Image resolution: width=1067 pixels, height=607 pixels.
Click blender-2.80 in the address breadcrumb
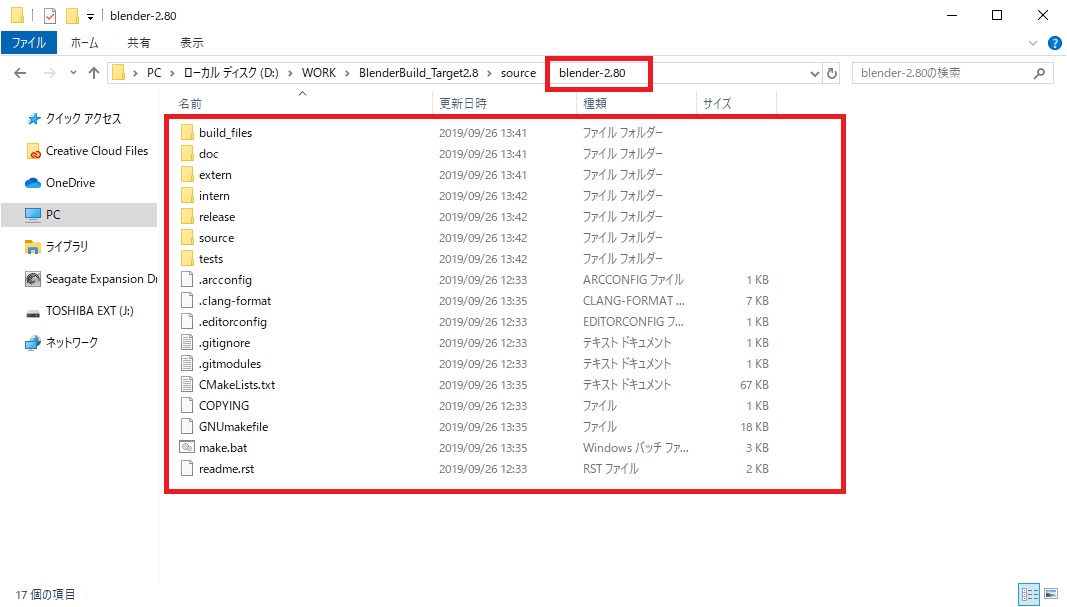point(592,73)
